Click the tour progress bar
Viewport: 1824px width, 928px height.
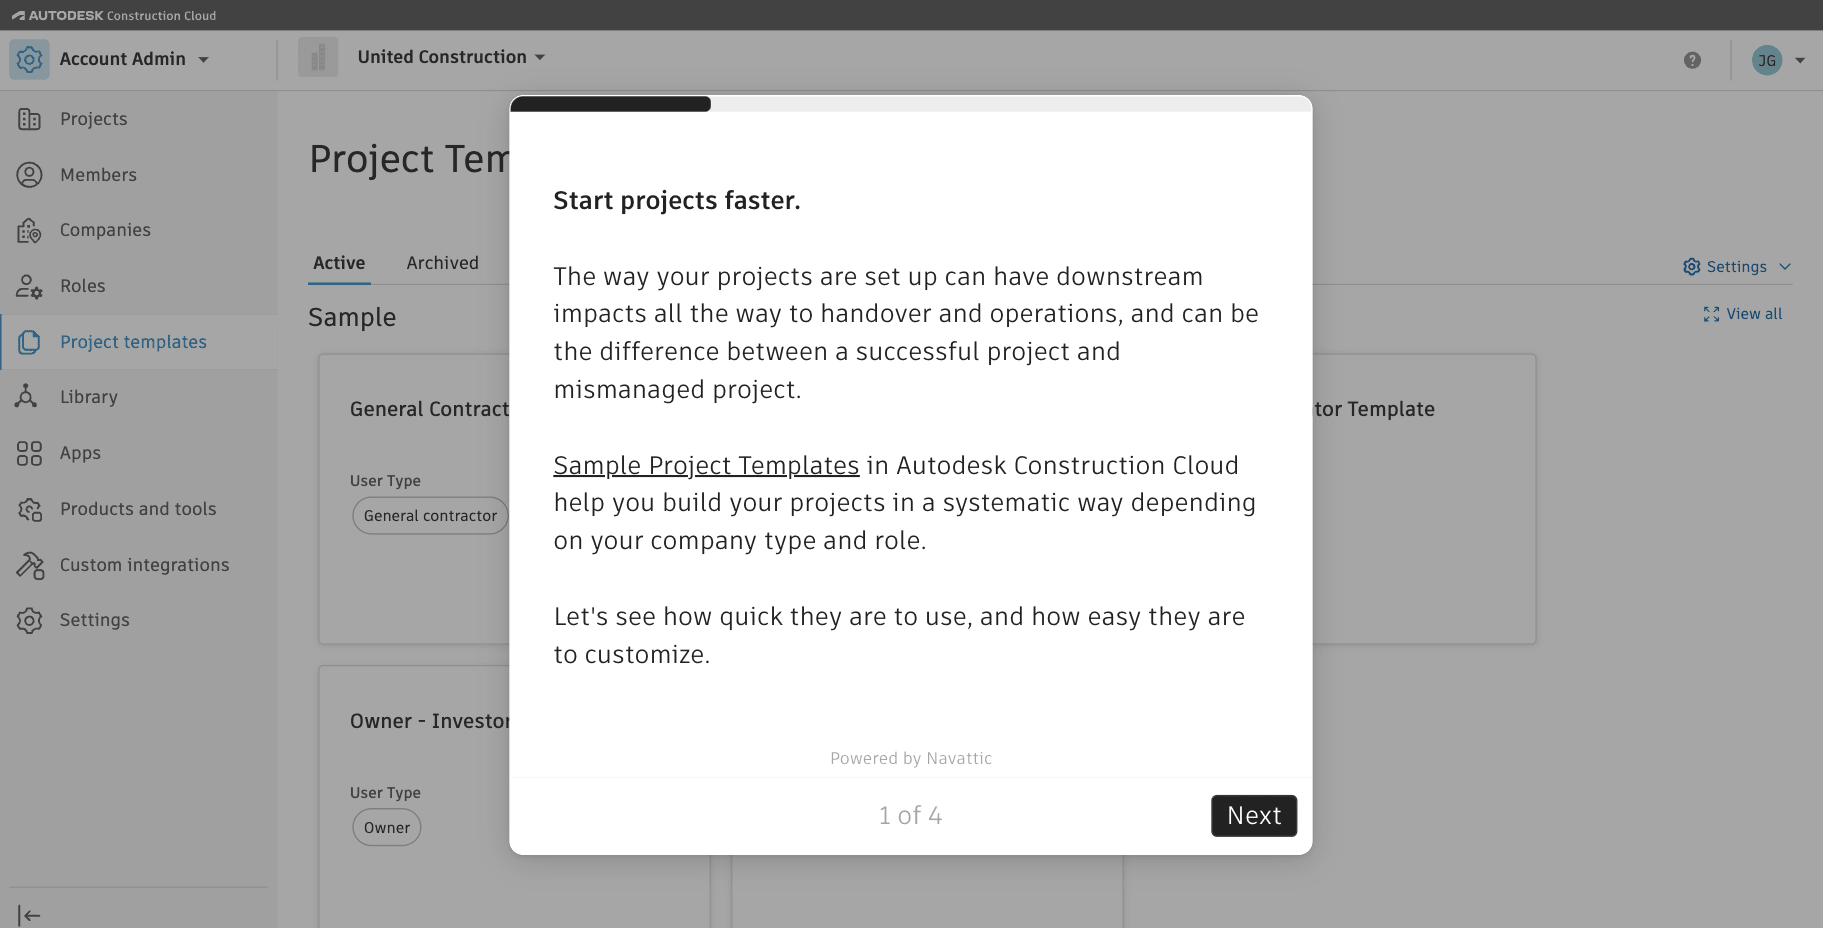911,104
